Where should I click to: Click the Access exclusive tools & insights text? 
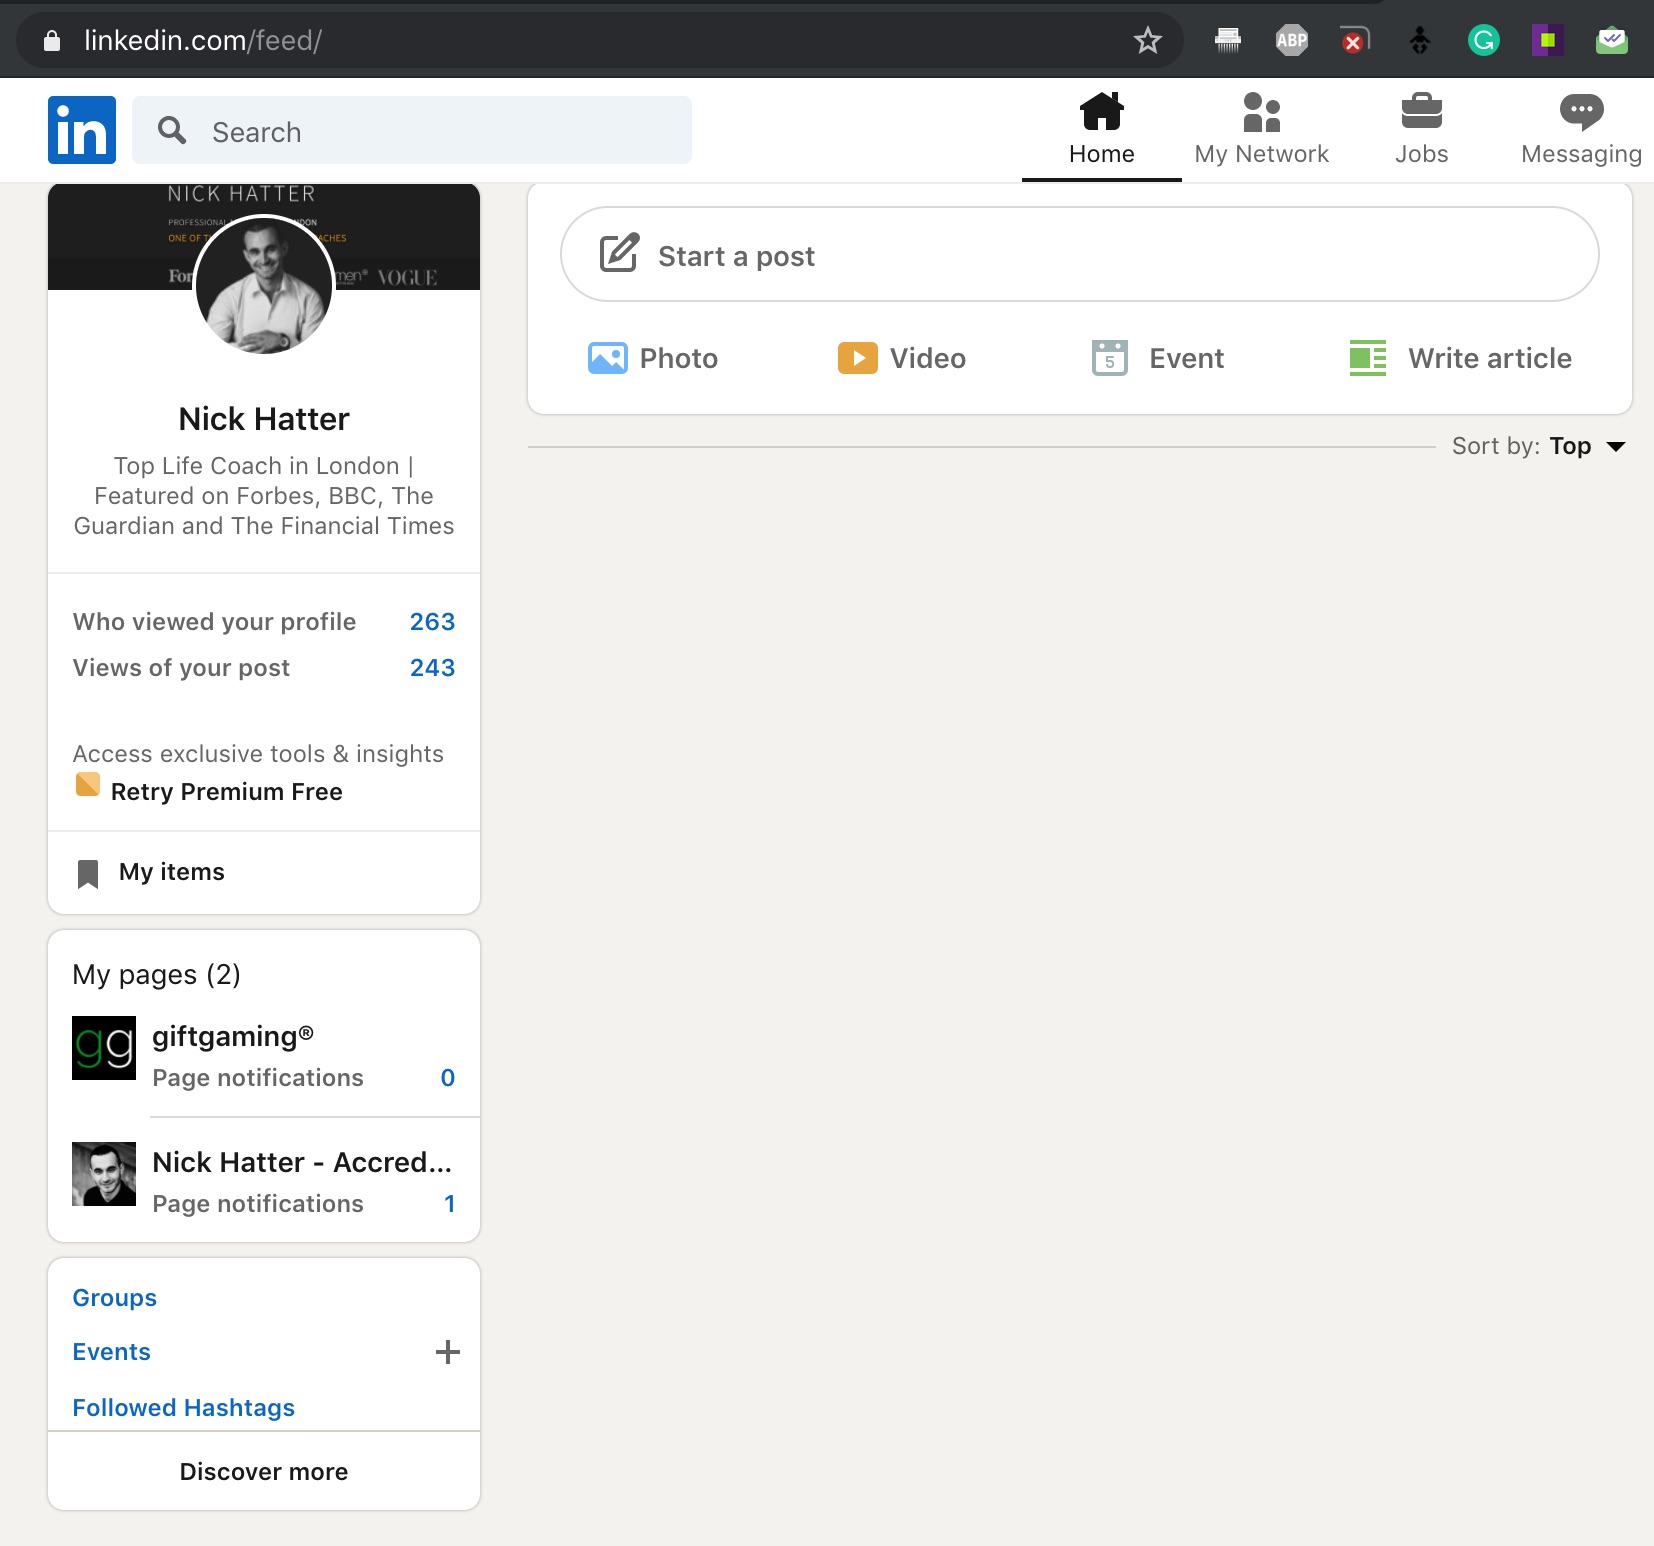pos(258,754)
